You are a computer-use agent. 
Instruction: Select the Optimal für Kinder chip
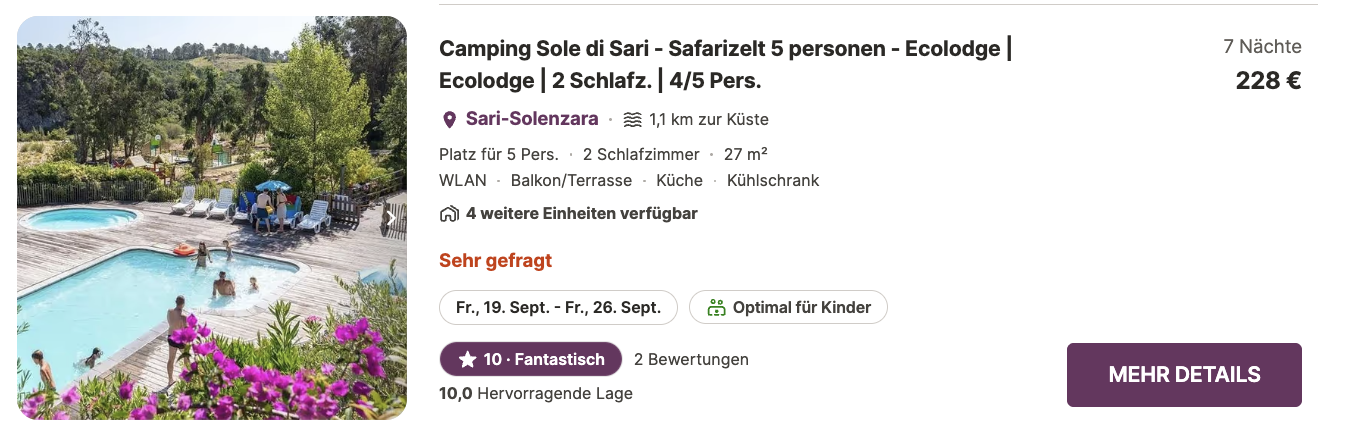point(788,307)
